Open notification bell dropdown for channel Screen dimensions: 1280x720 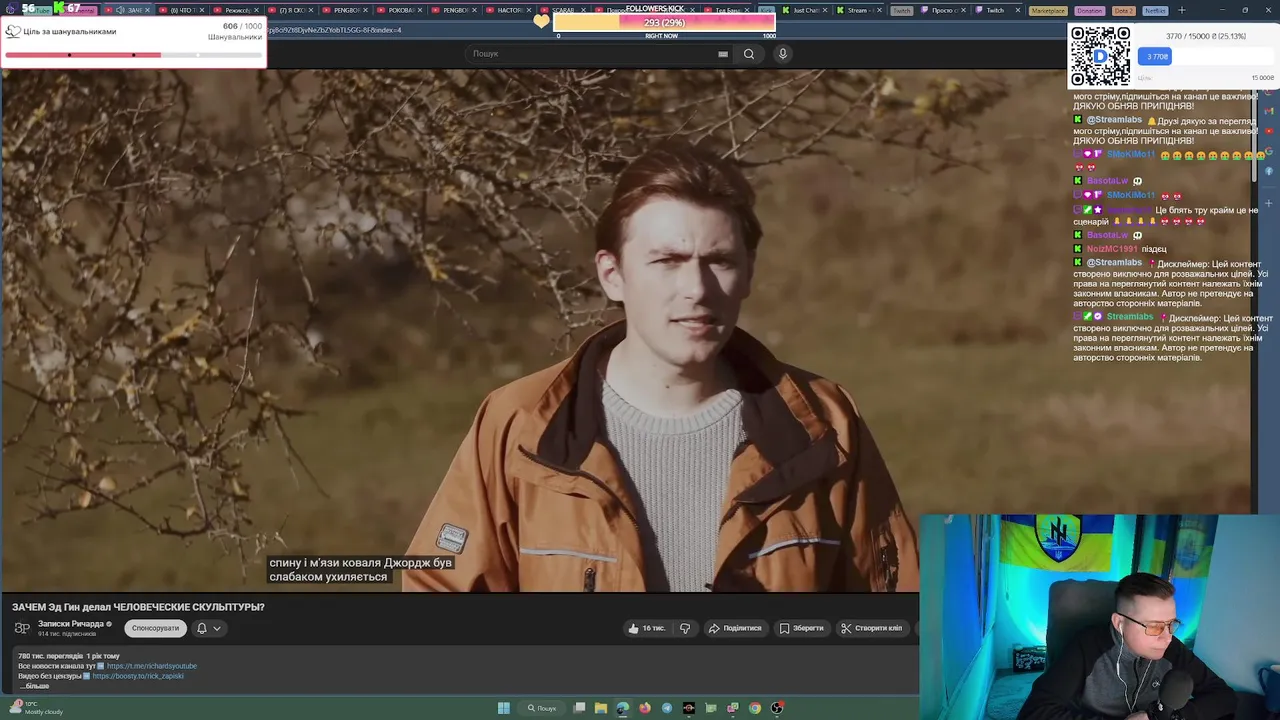click(x=208, y=628)
